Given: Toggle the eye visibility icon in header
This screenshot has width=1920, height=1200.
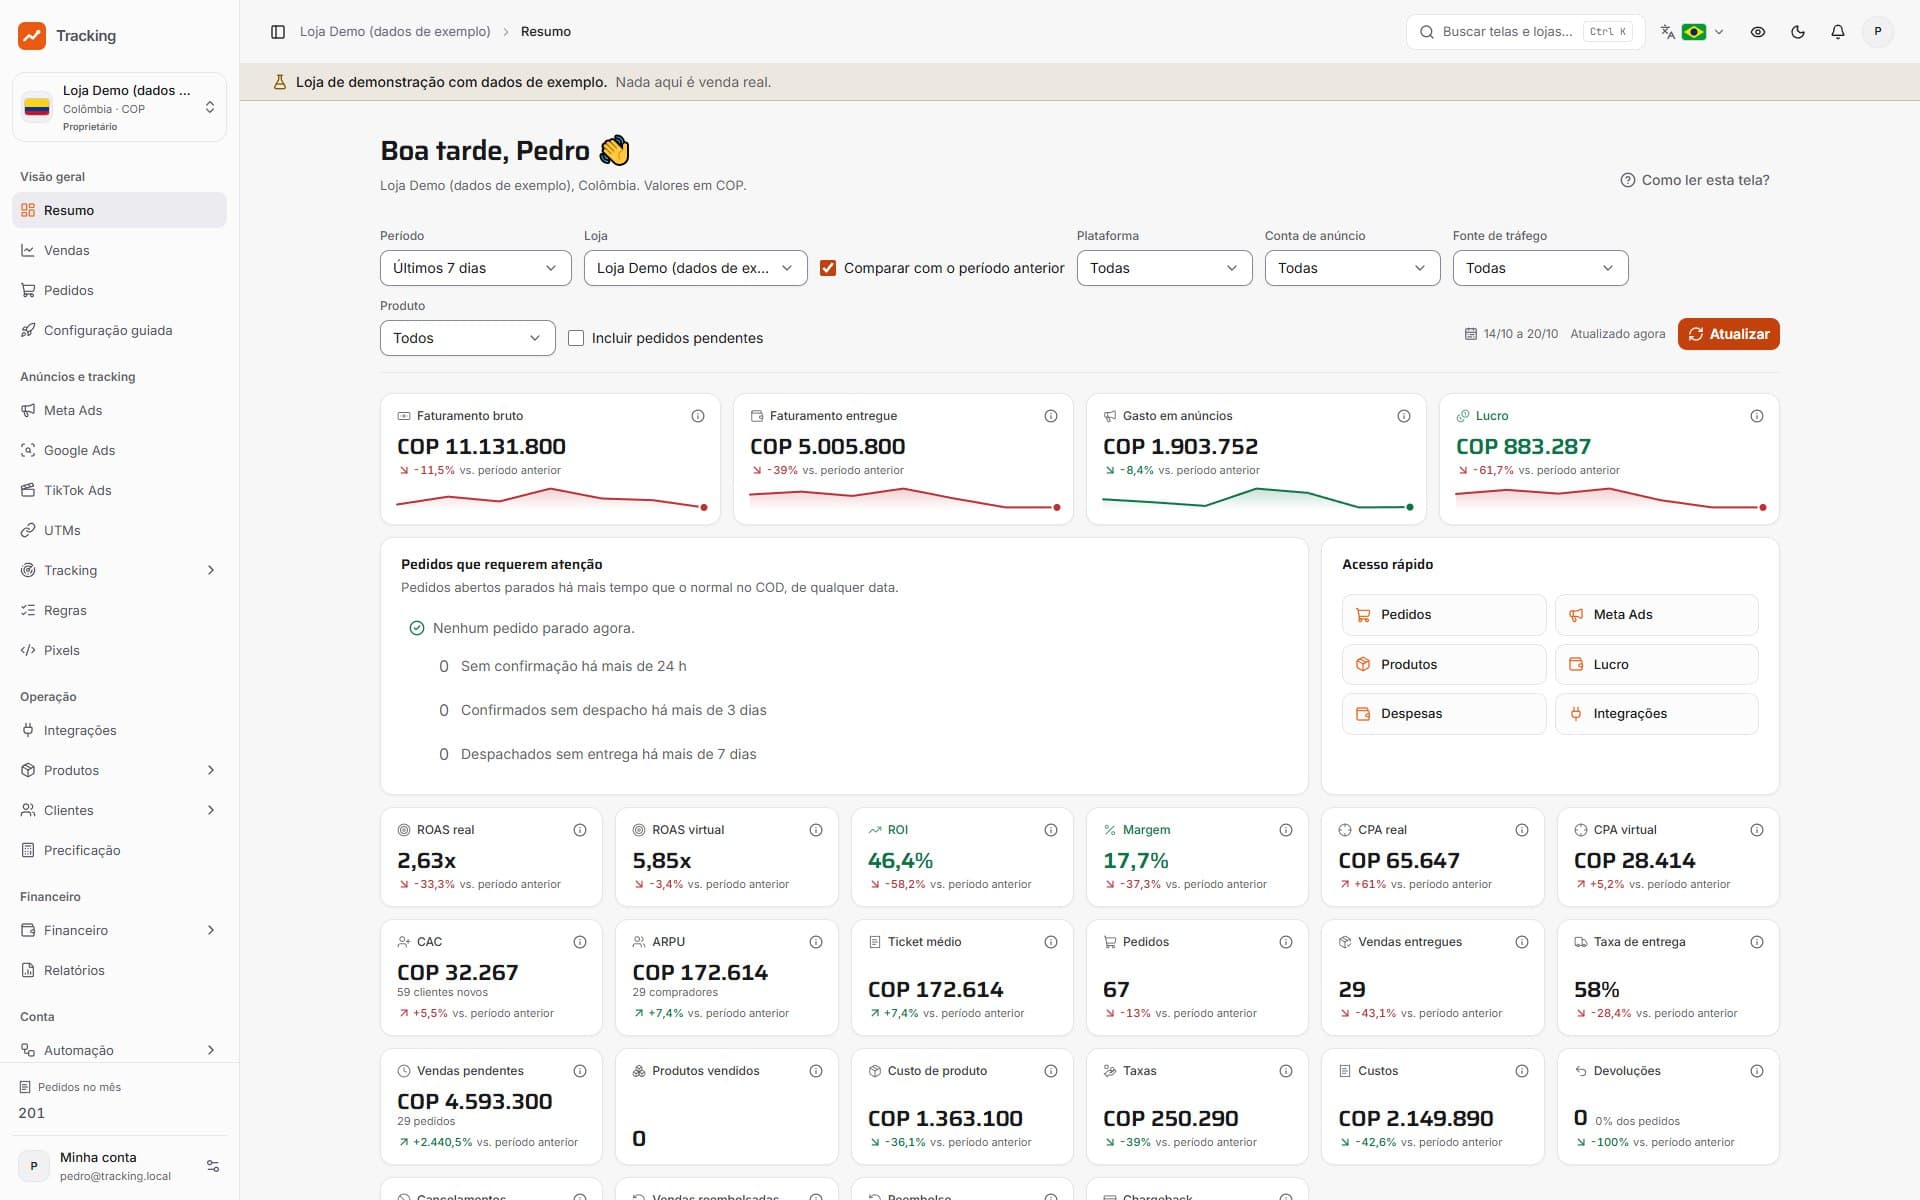Looking at the screenshot, I should [1757, 32].
